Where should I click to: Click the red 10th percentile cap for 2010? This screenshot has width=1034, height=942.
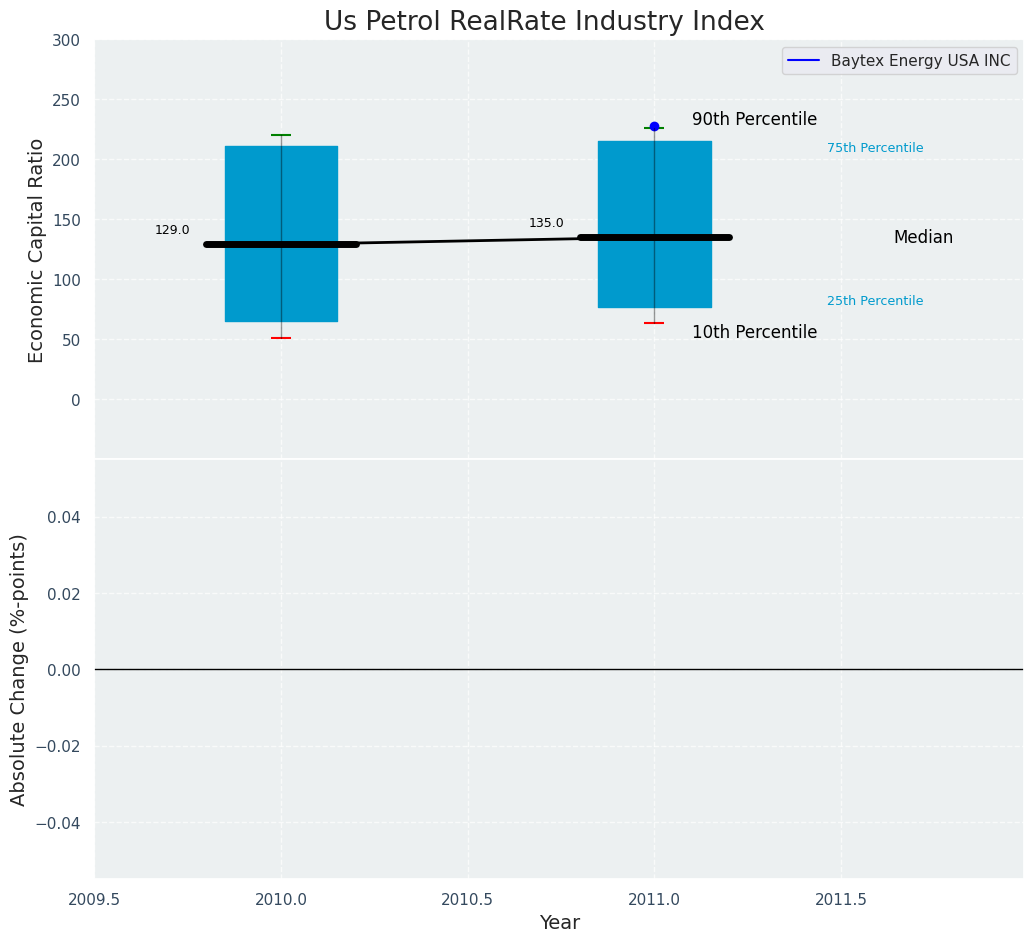click(x=282, y=338)
